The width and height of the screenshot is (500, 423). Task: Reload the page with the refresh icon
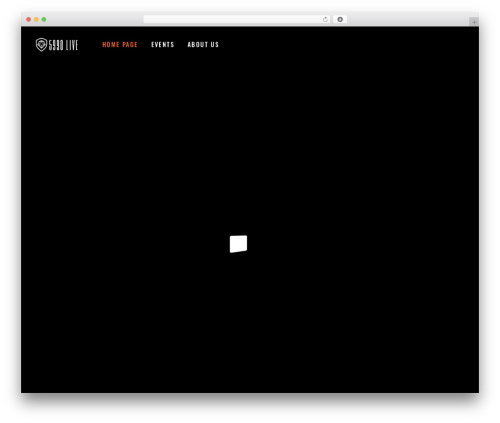click(x=325, y=19)
